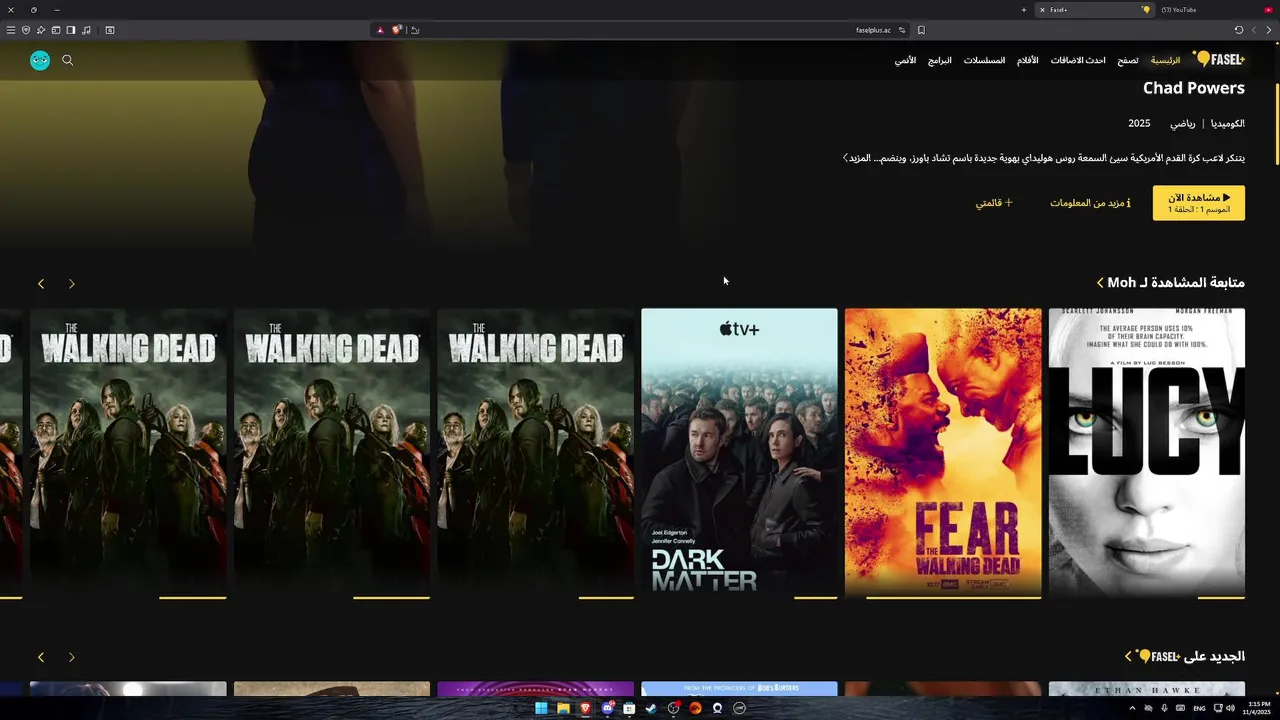This screenshot has height=720, width=1280.
Task: Open Microsoft Store from taskbar
Action: tap(629, 708)
